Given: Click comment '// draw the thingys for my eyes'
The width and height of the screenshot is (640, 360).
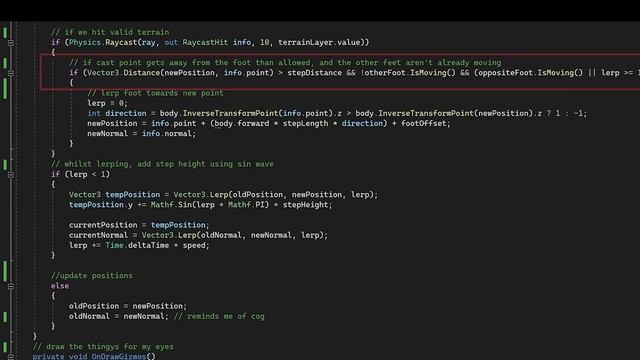Looking at the screenshot, I should [x=103, y=347].
